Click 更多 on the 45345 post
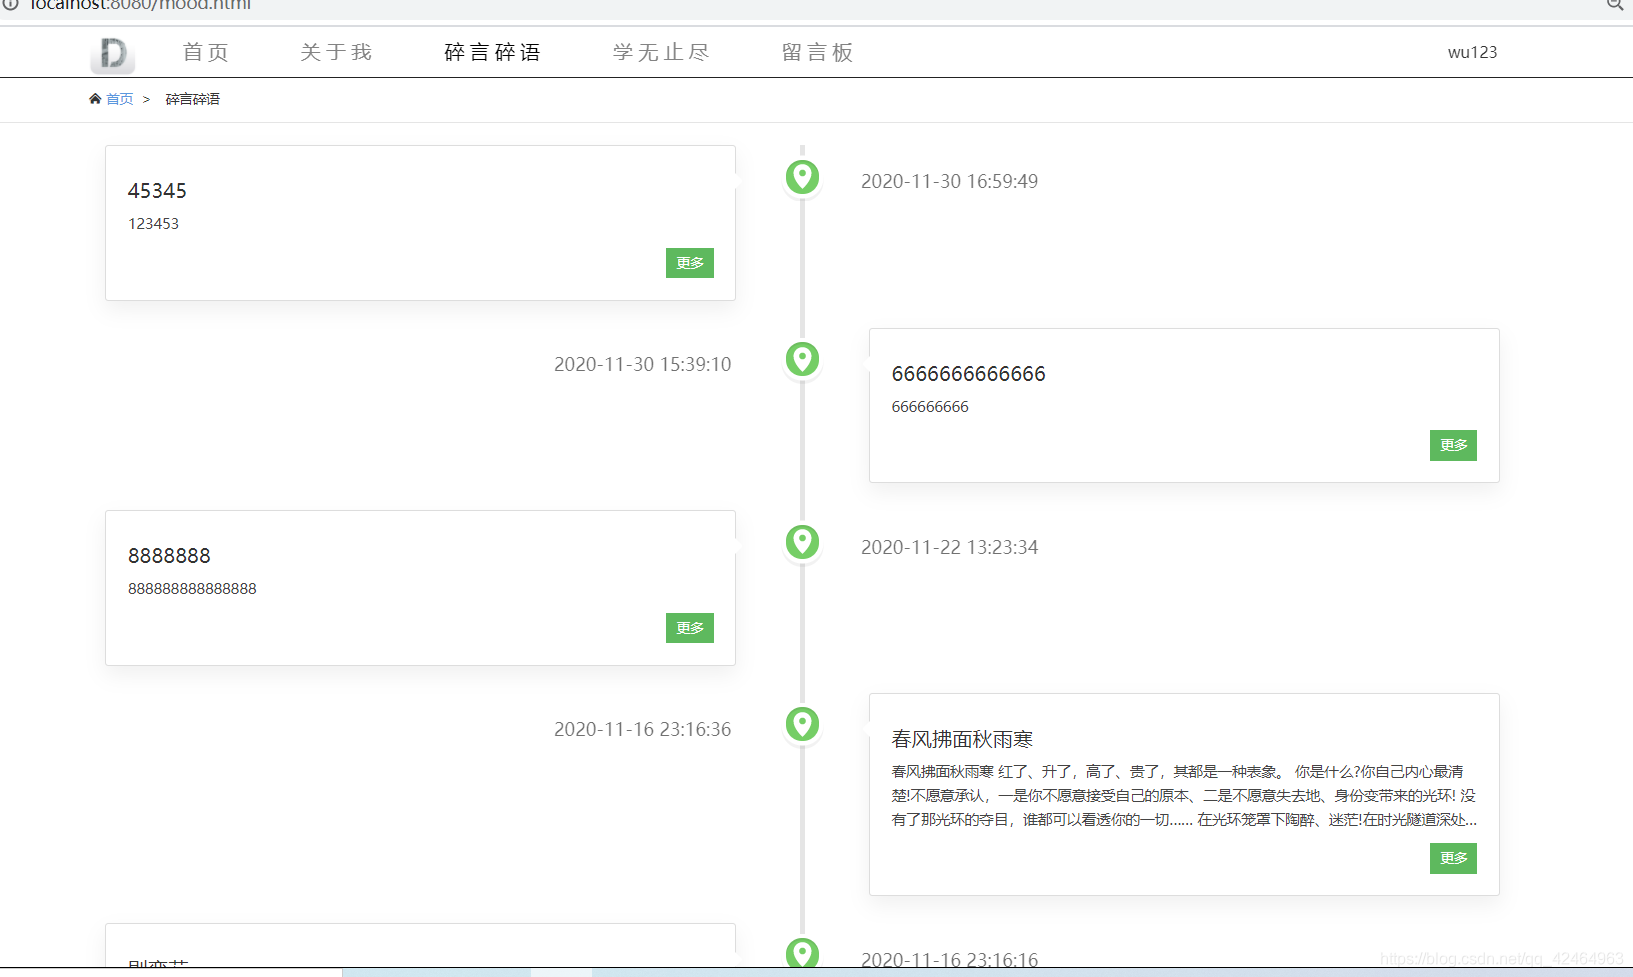Screen dimensions: 1633x977 [x=689, y=262]
